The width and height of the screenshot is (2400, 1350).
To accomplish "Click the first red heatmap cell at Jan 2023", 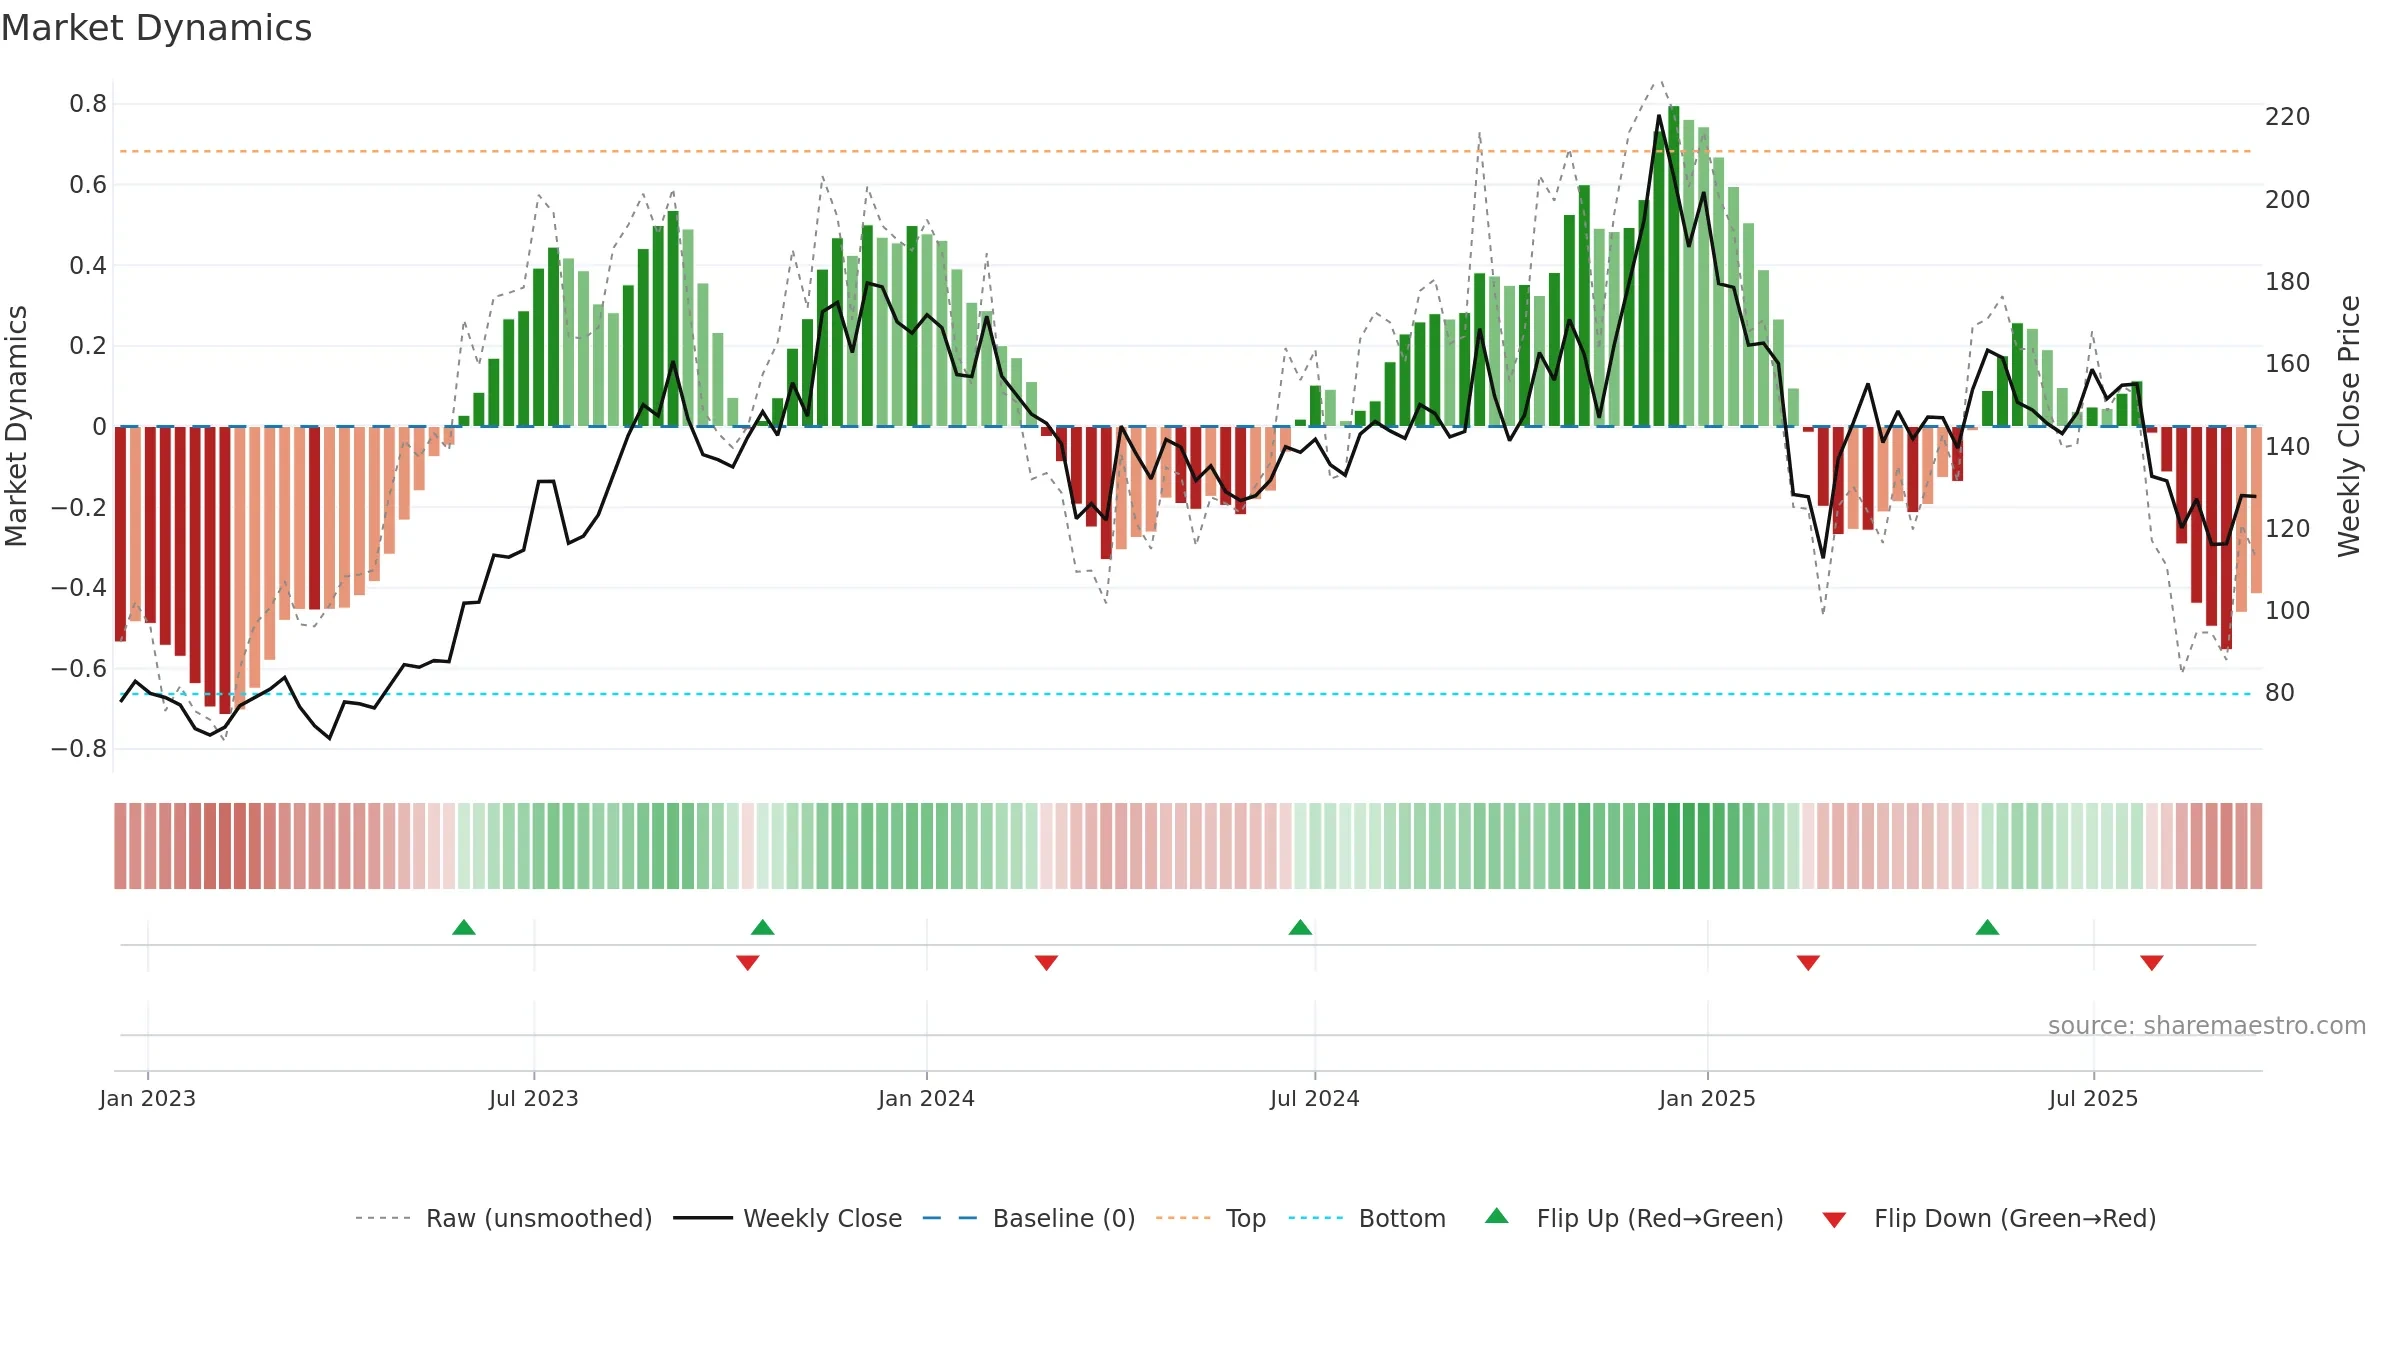I will click(120, 846).
